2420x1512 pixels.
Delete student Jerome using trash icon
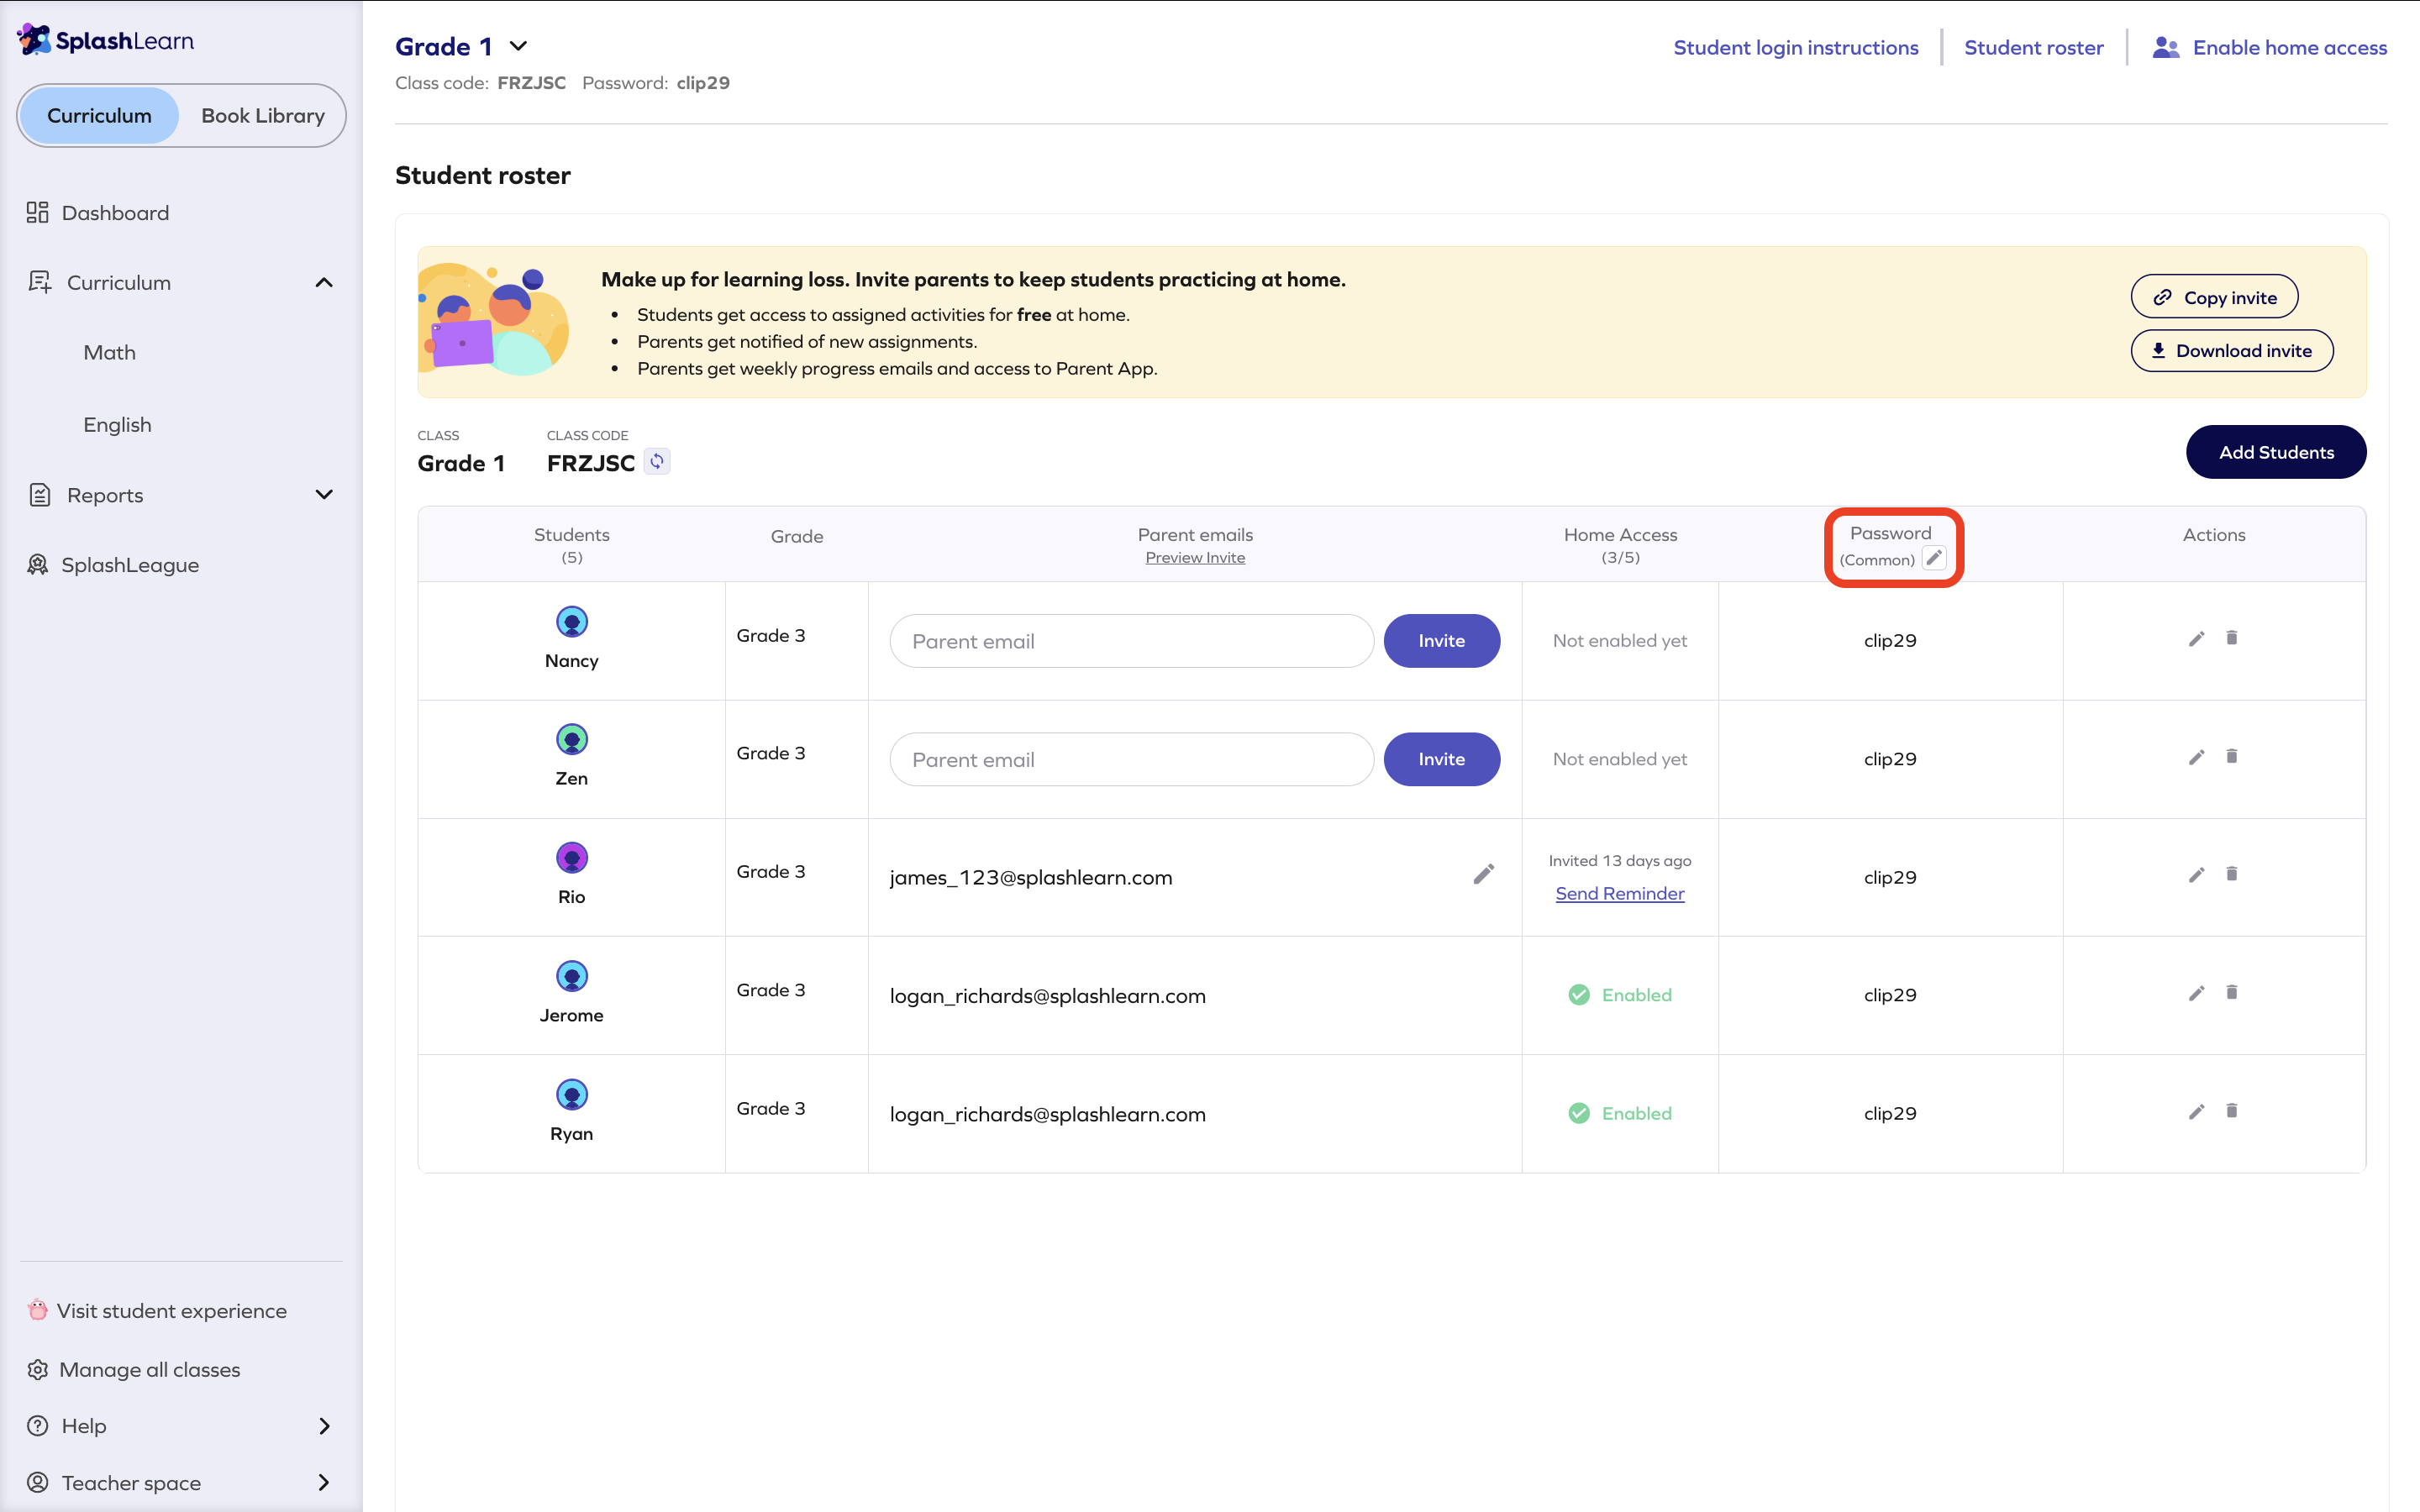(x=2232, y=992)
